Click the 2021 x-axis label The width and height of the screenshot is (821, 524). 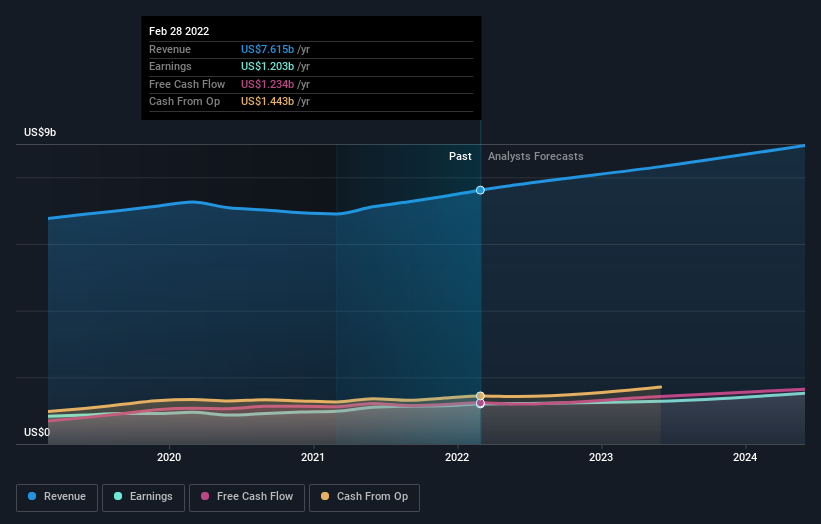click(x=313, y=457)
